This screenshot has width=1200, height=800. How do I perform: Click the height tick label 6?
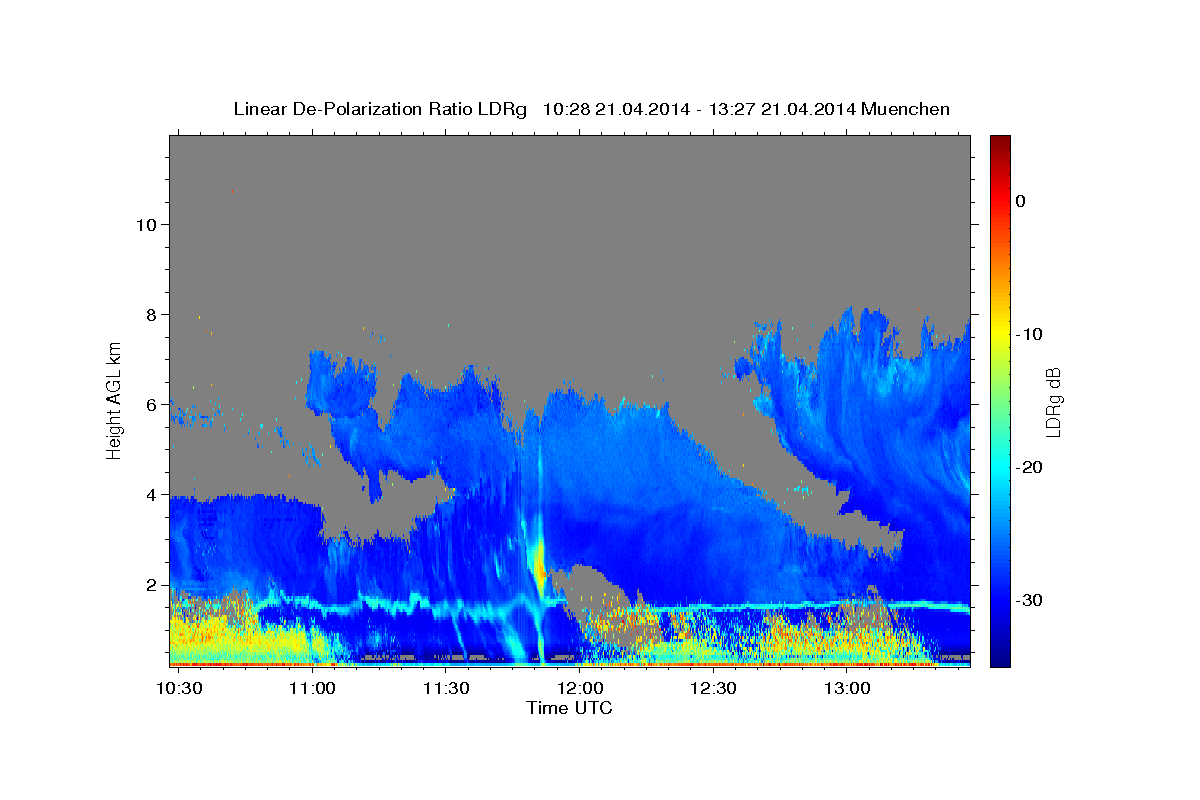pyautogui.click(x=153, y=405)
